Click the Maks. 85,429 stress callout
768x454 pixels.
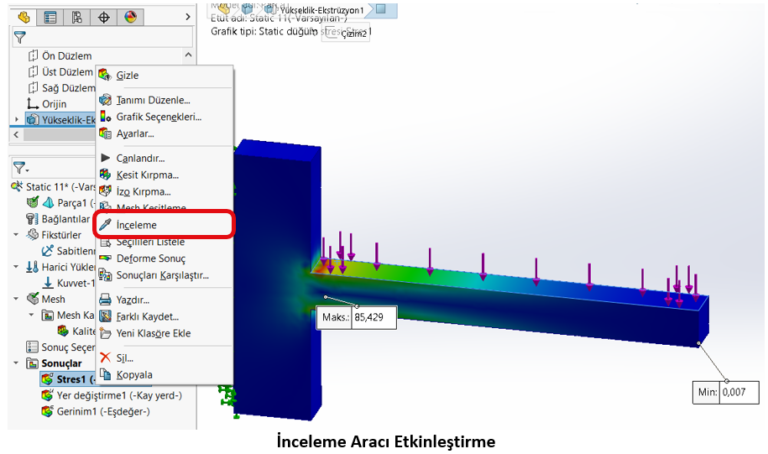pyautogui.click(x=353, y=316)
